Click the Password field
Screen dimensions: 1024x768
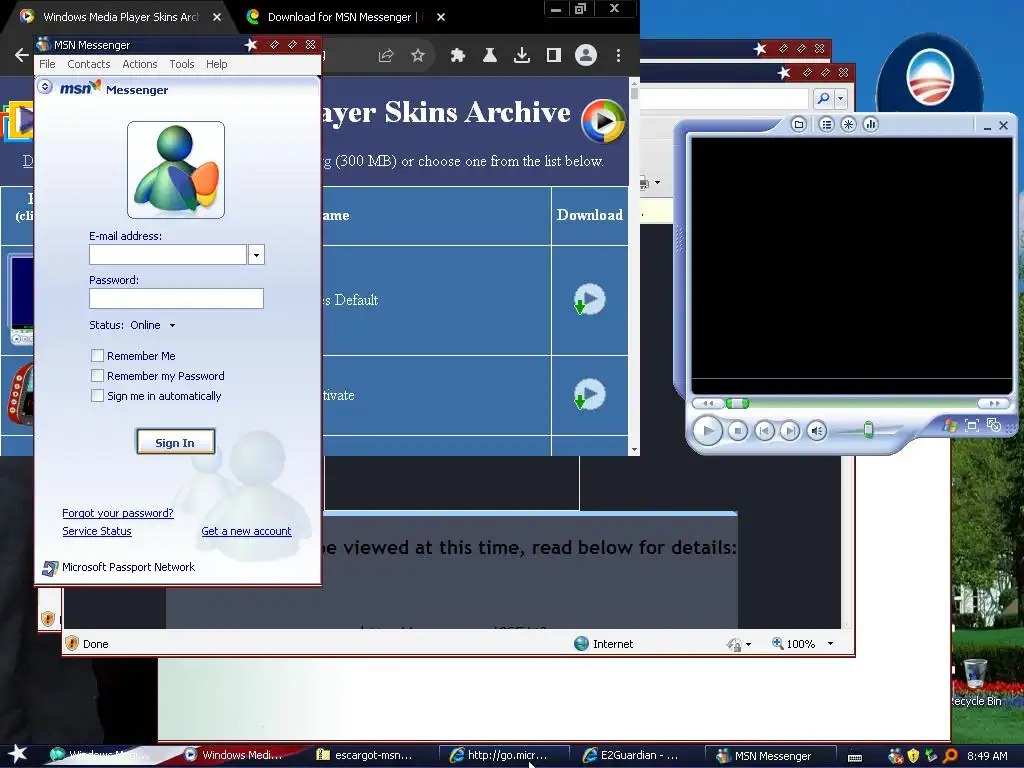[x=176, y=298]
